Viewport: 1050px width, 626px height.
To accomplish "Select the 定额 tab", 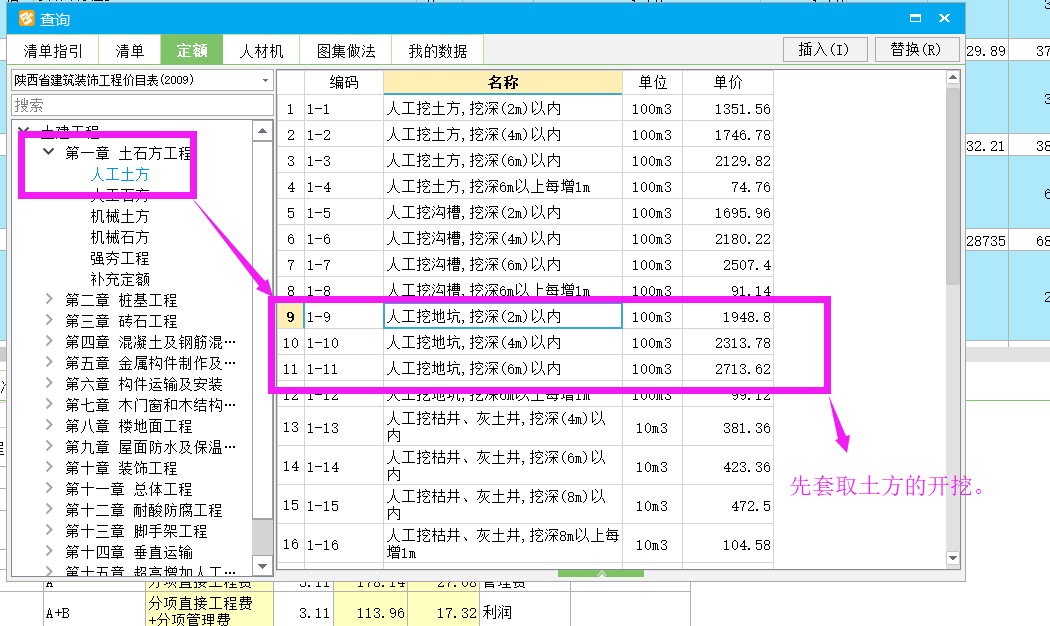I will (192, 51).
